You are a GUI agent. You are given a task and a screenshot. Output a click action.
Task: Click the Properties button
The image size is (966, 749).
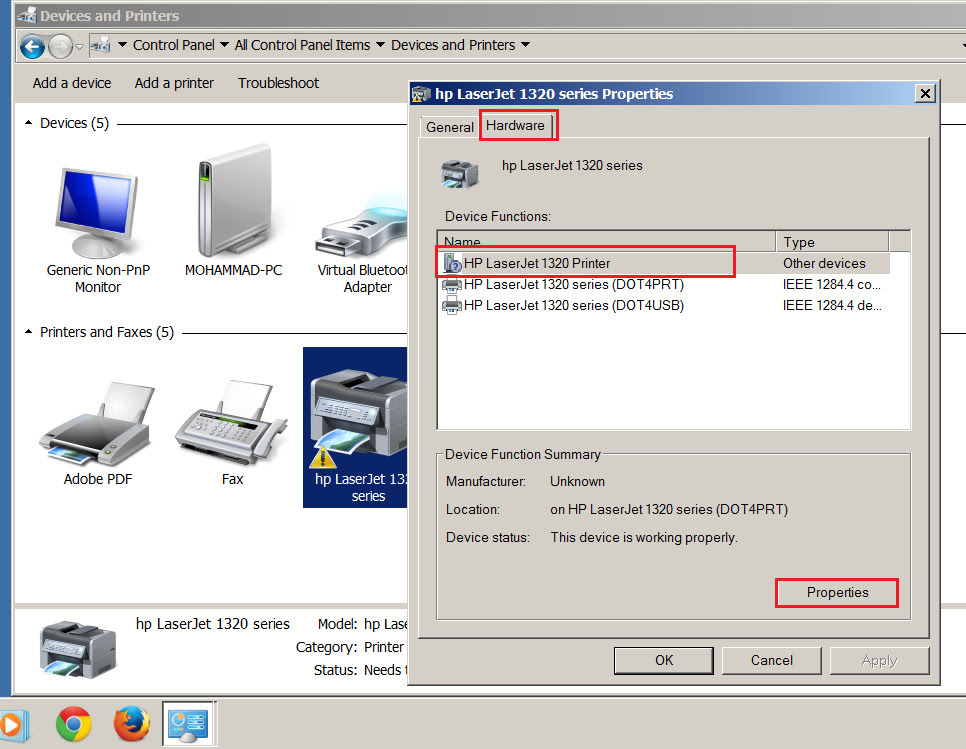click(837, 593)
